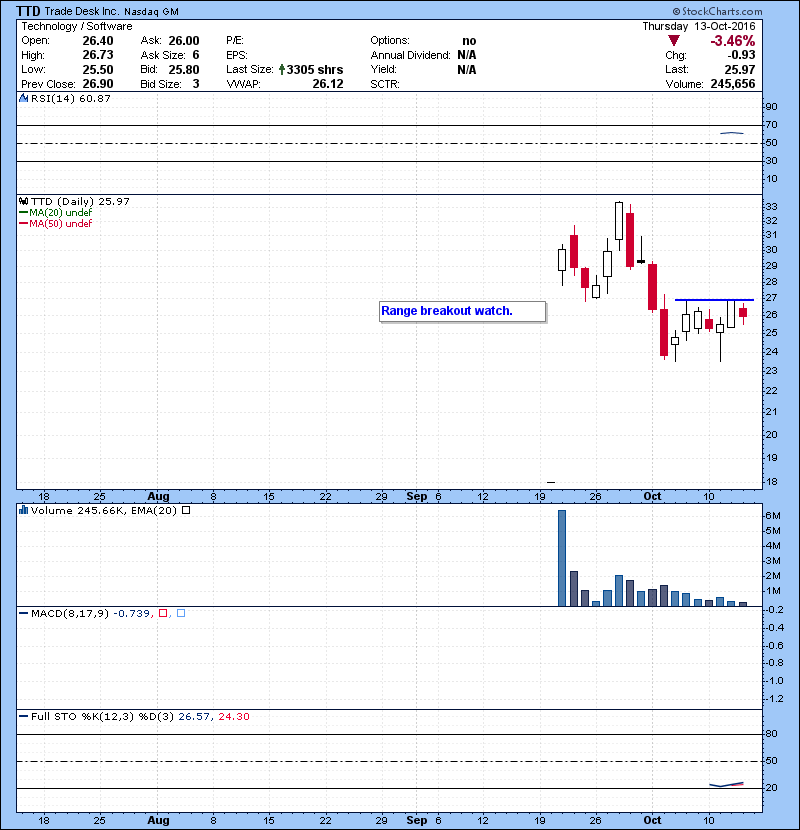
Task: Click the SCTR label
Action: pos(385,84)
